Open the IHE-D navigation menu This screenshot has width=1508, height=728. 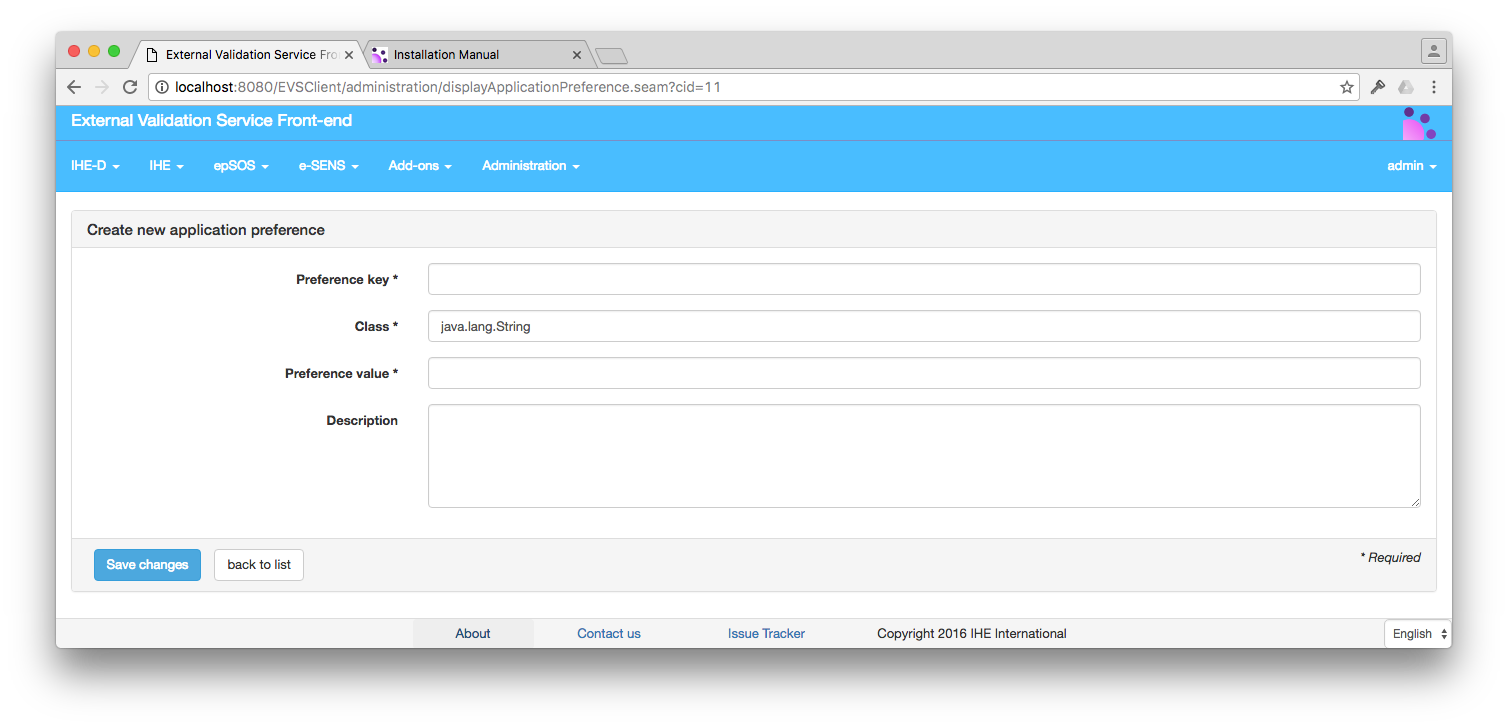(94, 165)
